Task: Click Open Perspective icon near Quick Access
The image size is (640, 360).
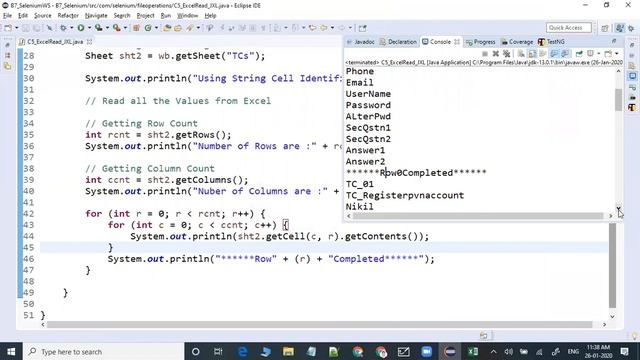Action: [604, 28]
